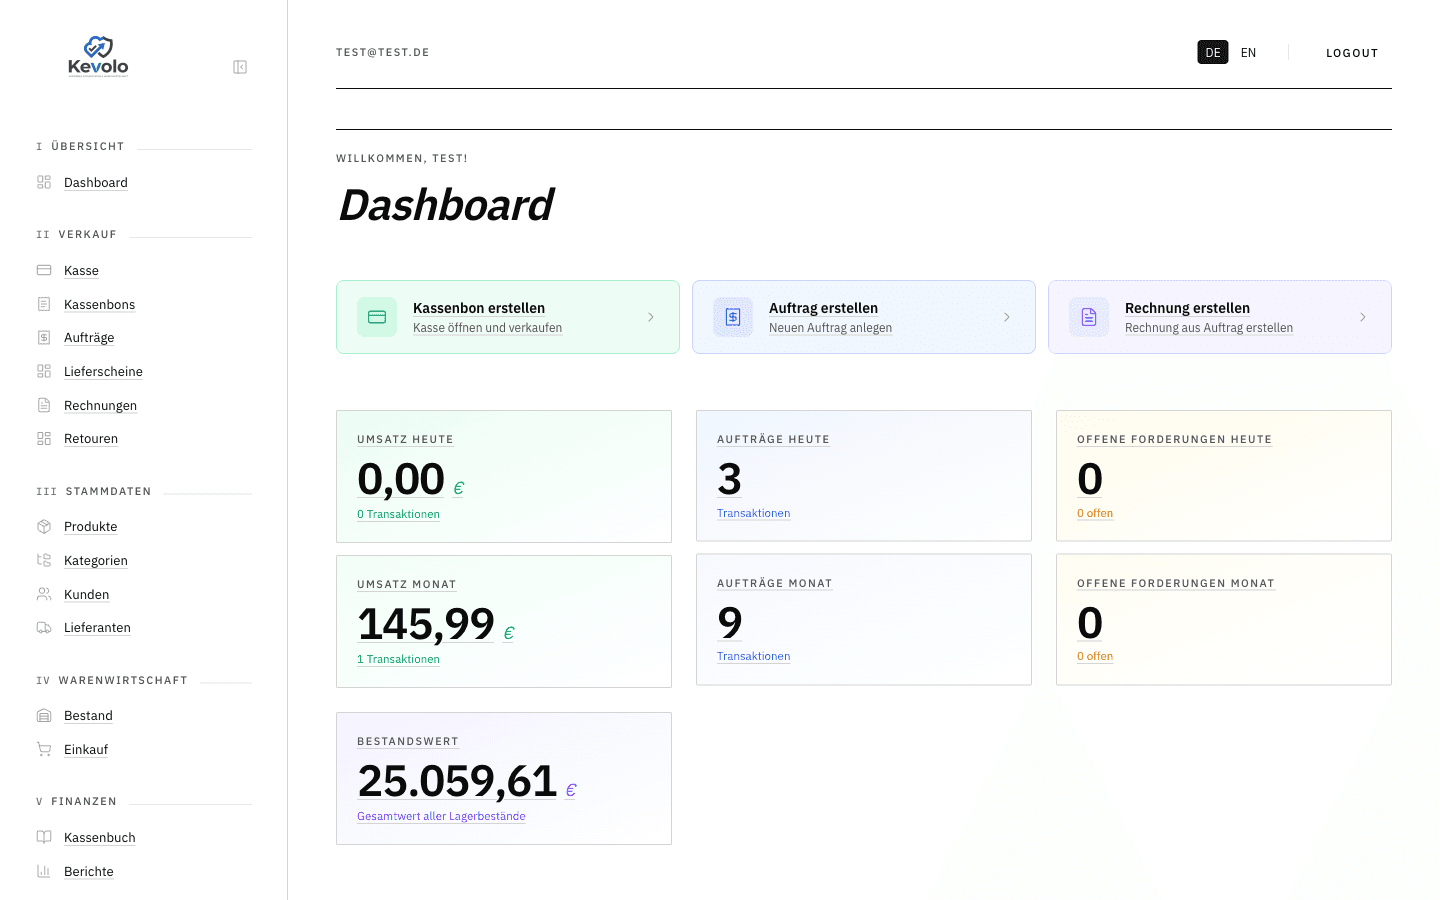Click the Auftrag erstellen title
This screenshot has height=900, width=1440.
click(x=823, y=308)
